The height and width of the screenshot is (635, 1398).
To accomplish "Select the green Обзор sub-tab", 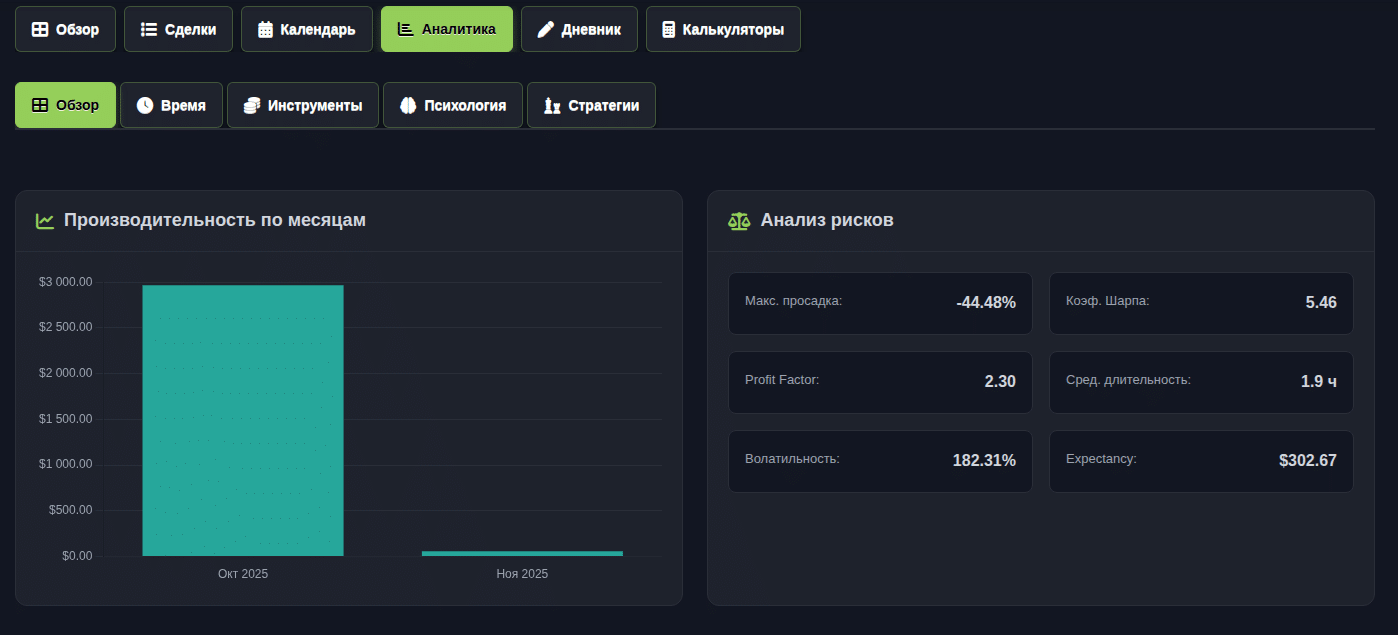I will click(x=65, y=106).
